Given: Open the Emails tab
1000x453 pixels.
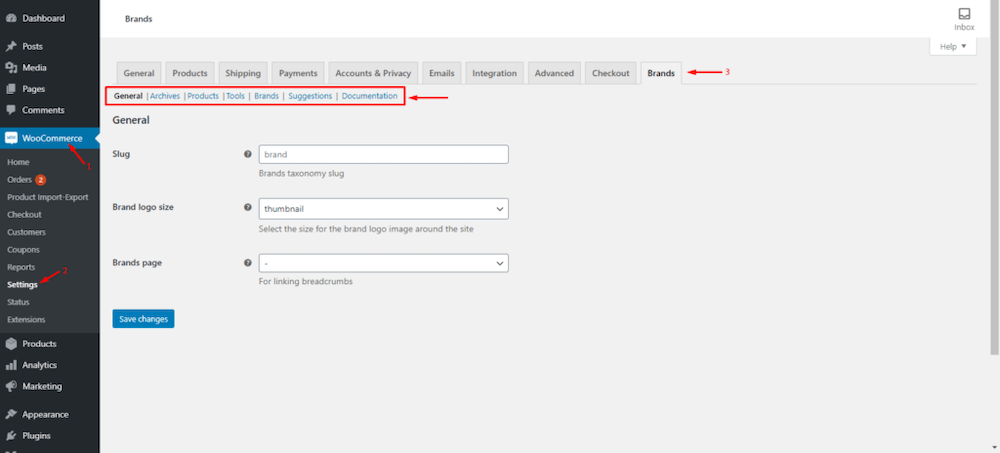Looking at the screenshot, I should point(441,73).
